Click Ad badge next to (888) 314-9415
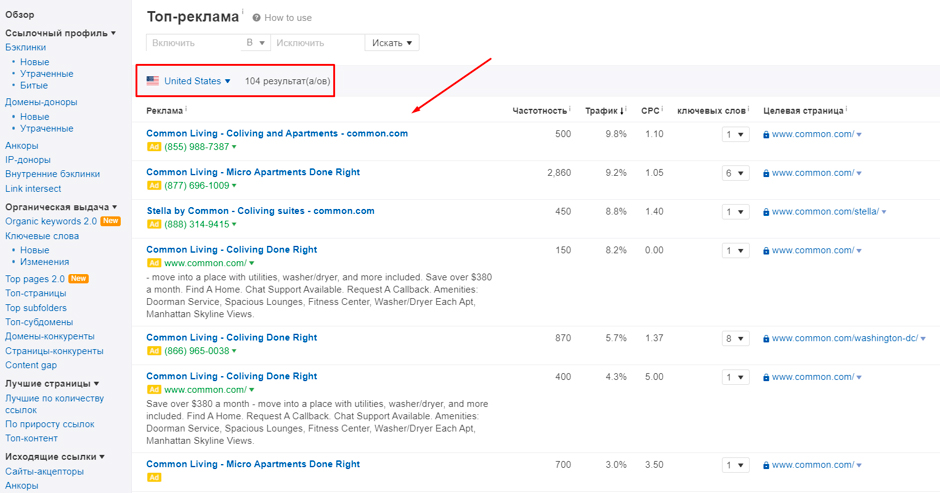 pos(154,224)
